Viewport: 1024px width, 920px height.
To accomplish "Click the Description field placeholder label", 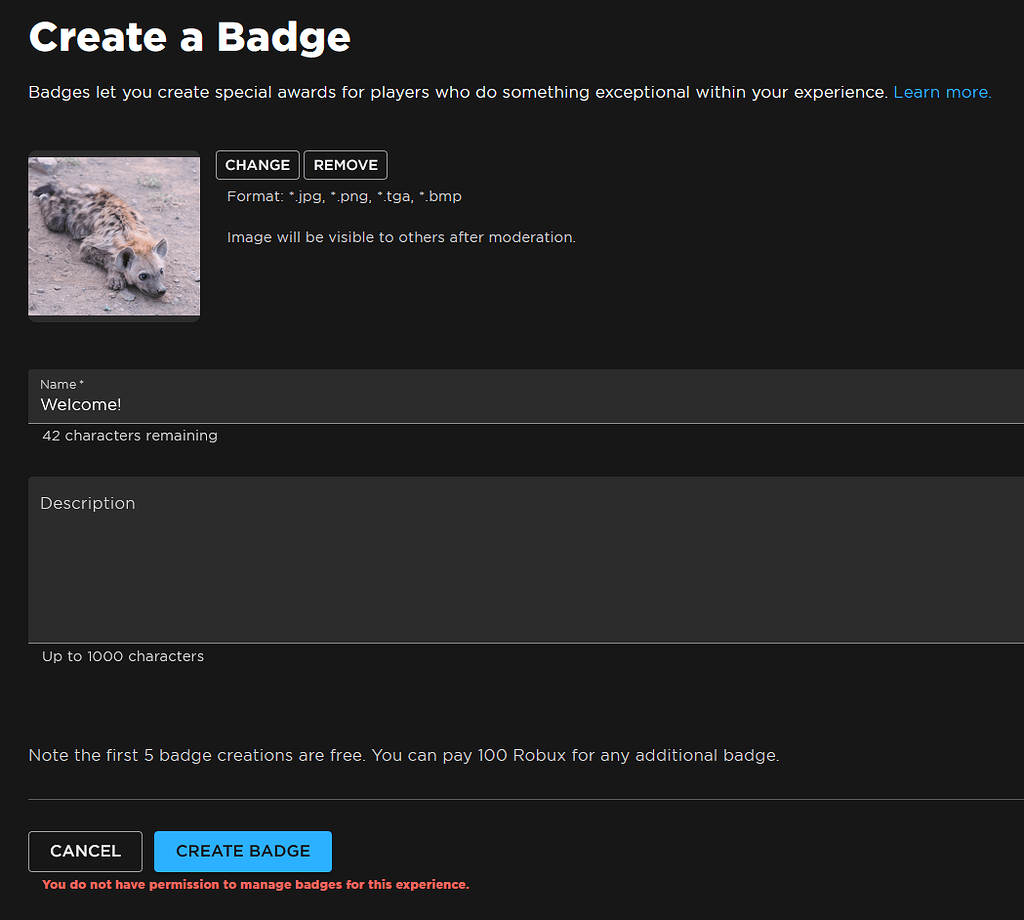I will tap(87, 503).
